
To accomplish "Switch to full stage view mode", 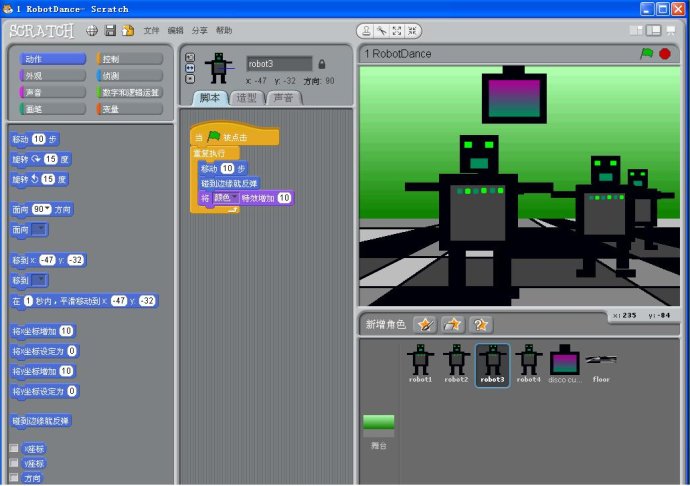I will [653, 30].
